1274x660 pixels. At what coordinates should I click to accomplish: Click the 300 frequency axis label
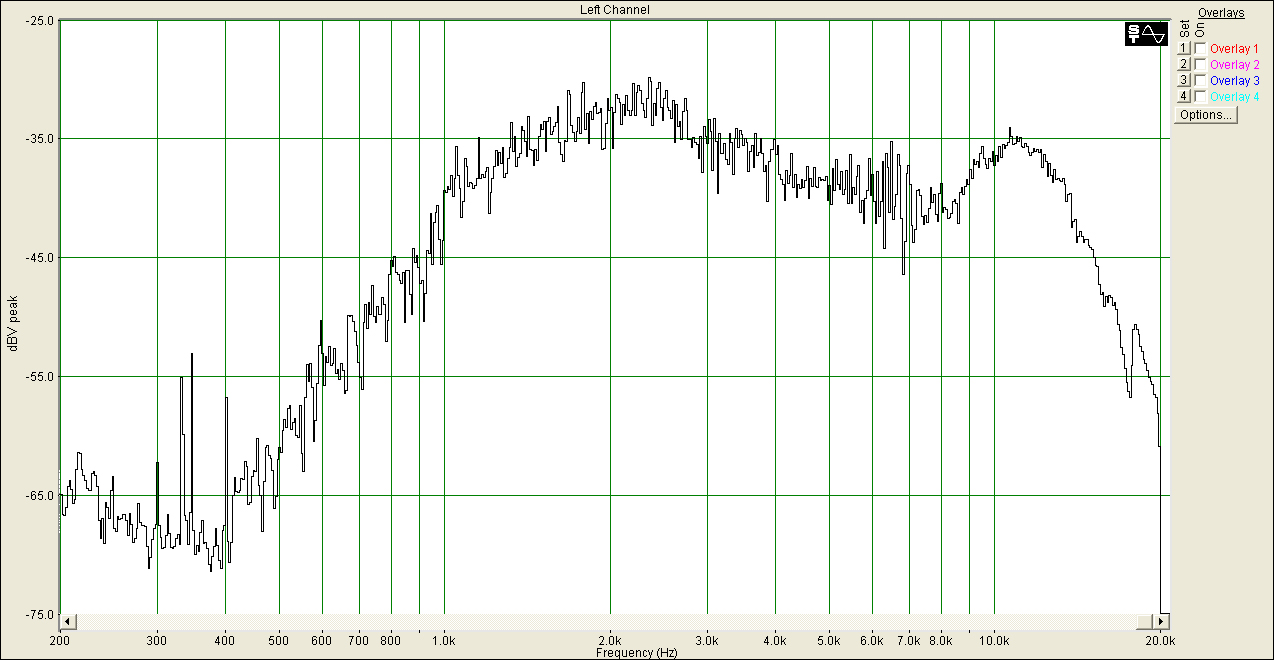point(157,639)
